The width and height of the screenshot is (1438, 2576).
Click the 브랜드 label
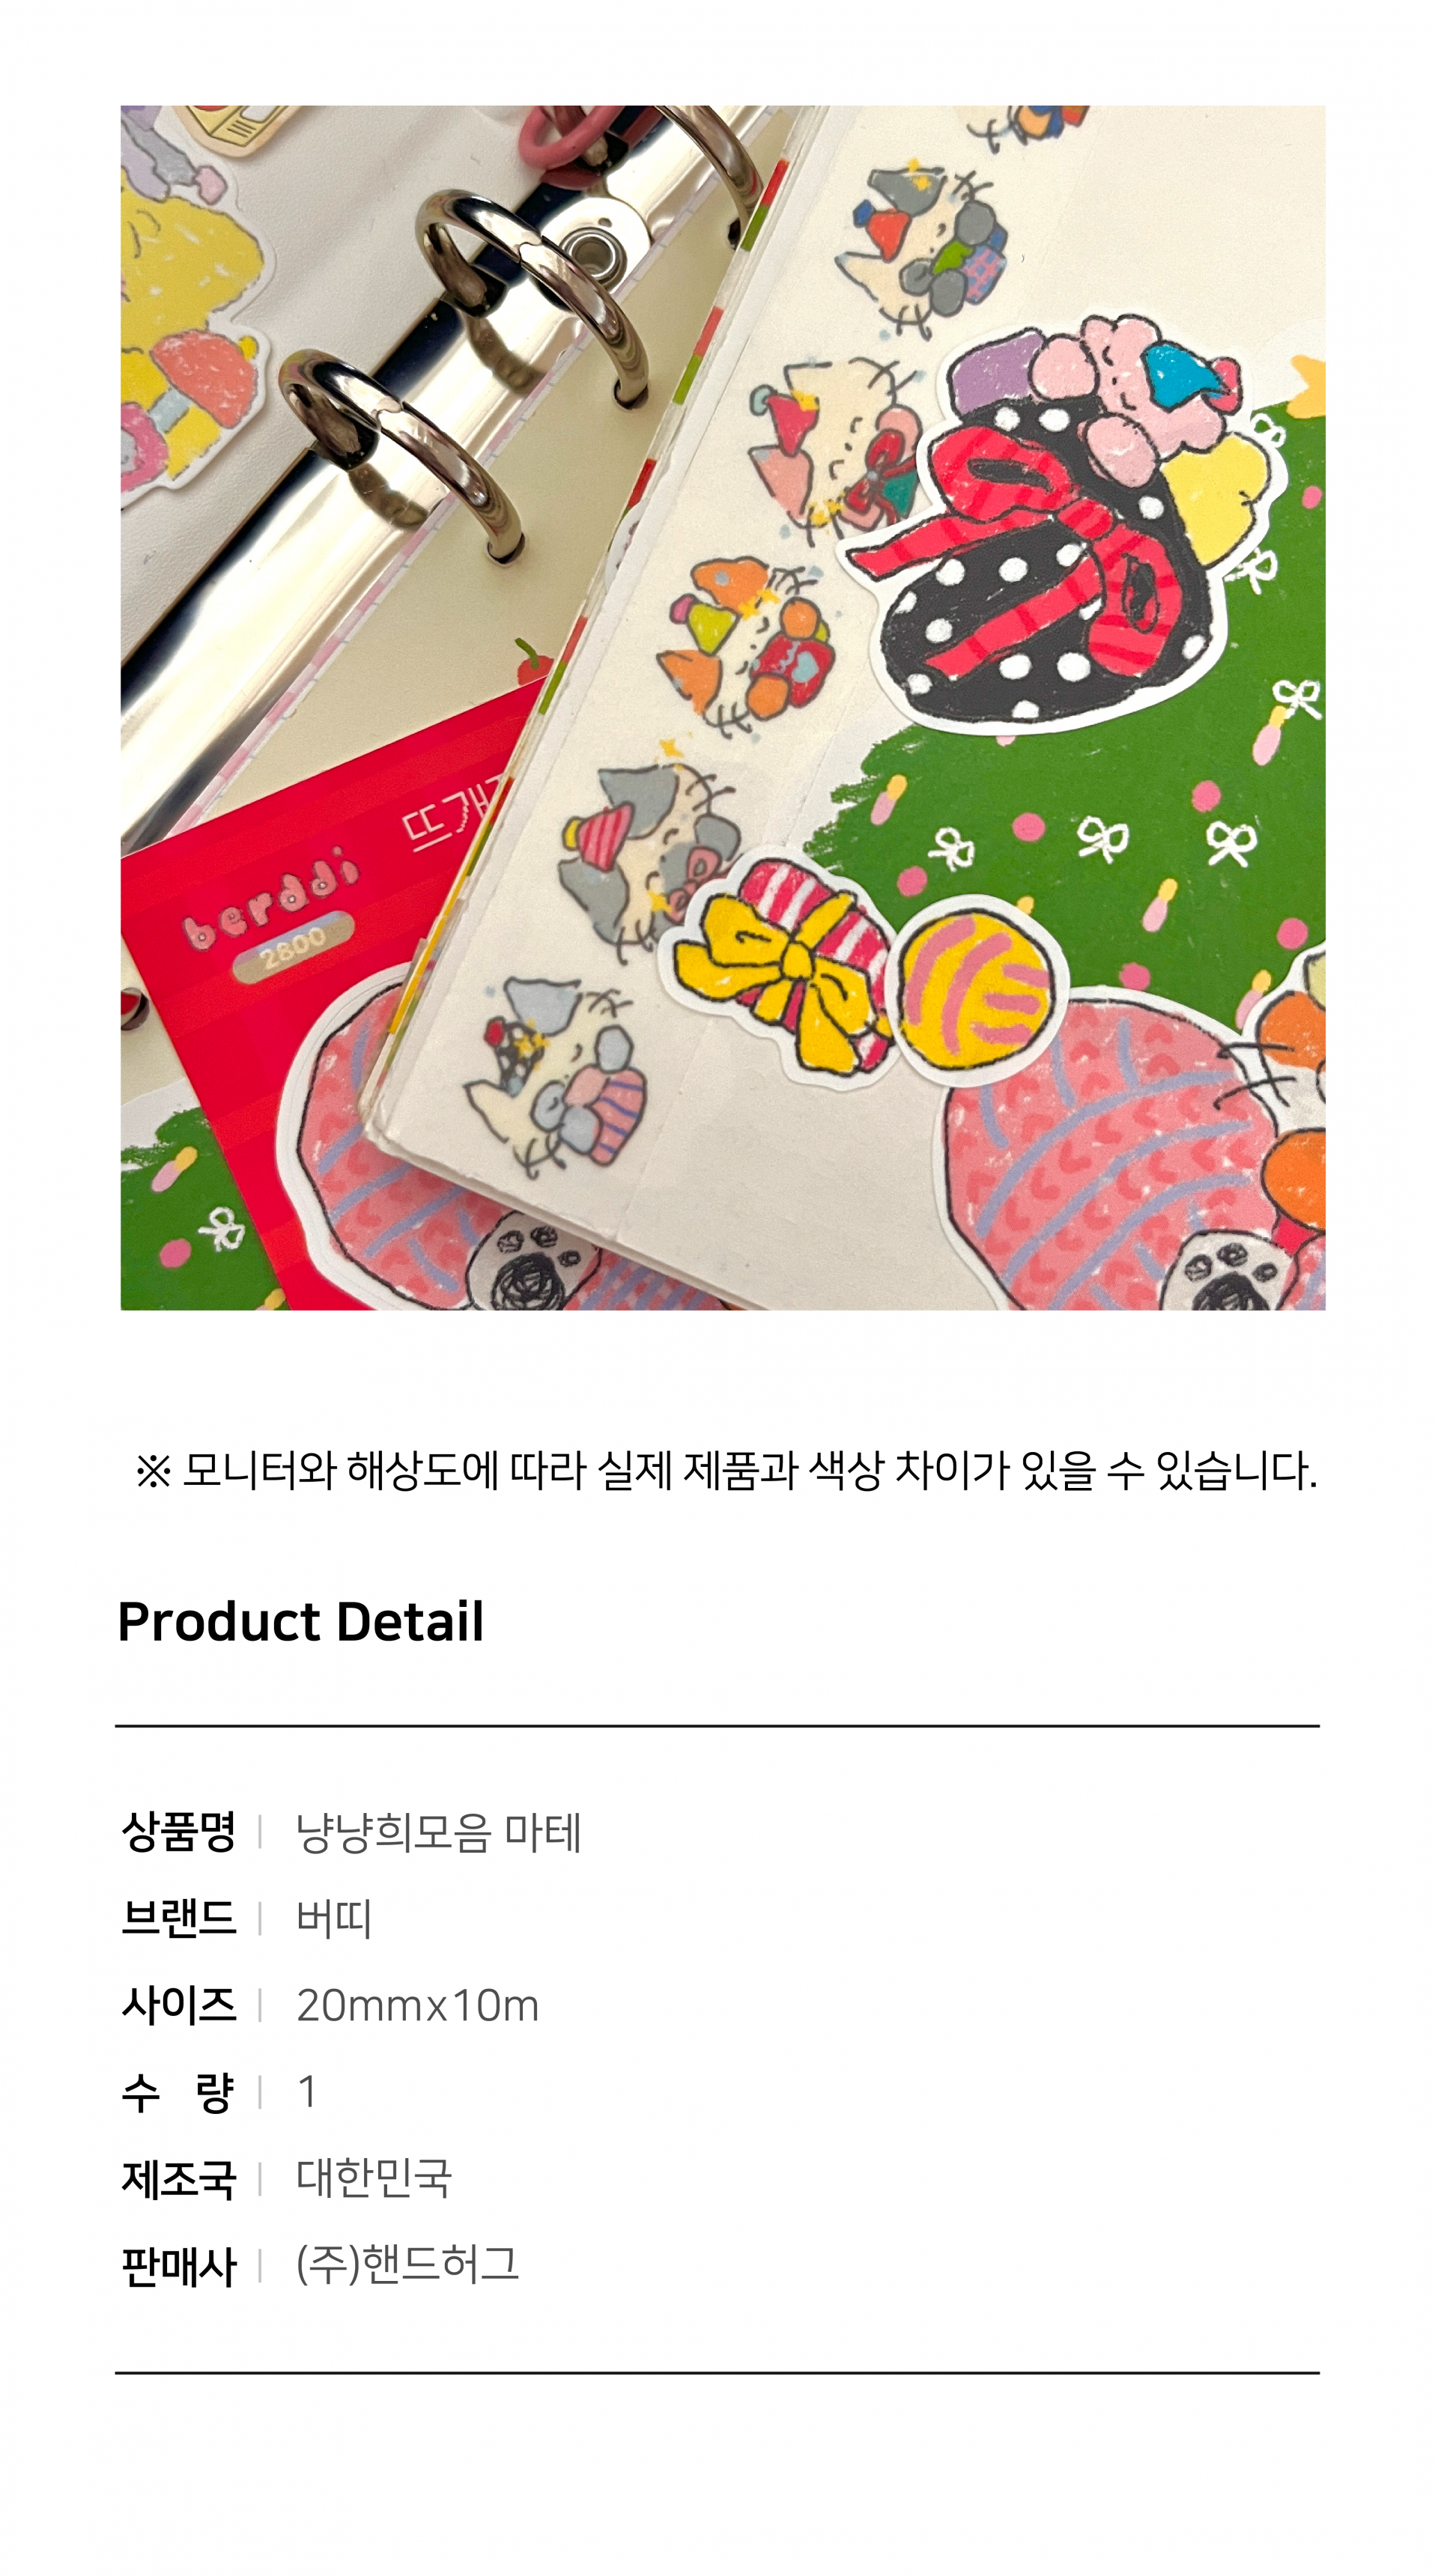(178, 1919)
